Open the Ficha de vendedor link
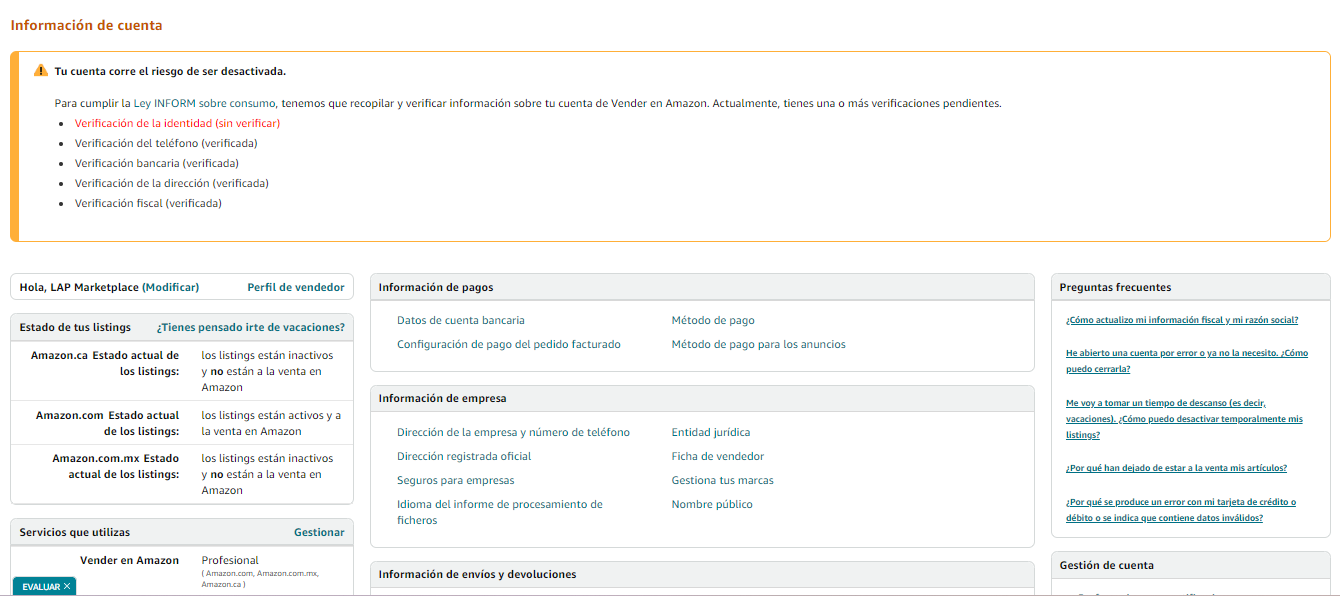 (x=718, y=456)
